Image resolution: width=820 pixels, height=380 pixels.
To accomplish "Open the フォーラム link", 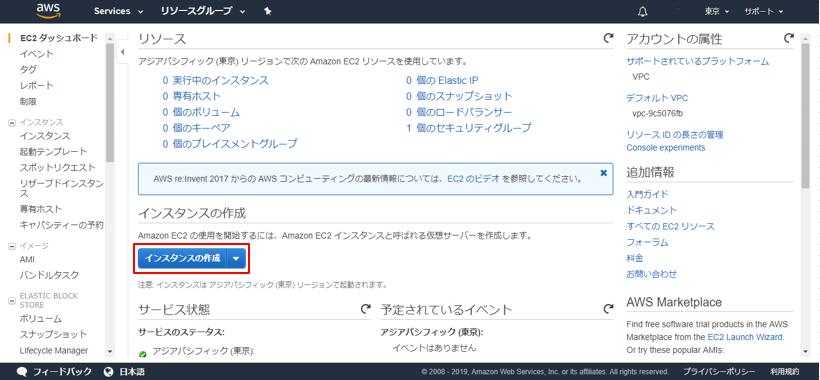I will [x=647, y=243].
